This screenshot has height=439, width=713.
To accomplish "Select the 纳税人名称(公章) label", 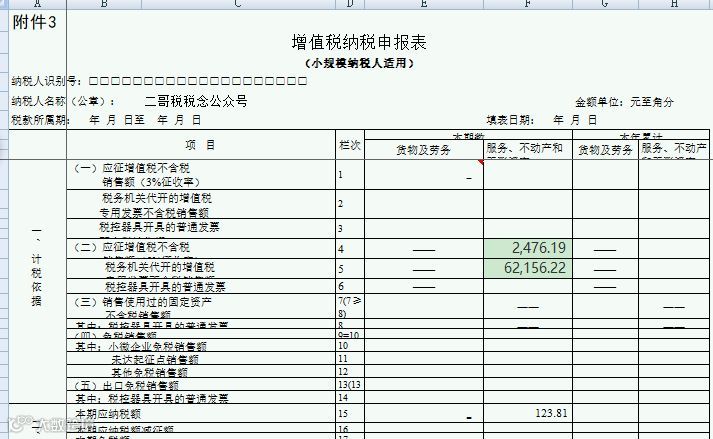I will [63, 101].
